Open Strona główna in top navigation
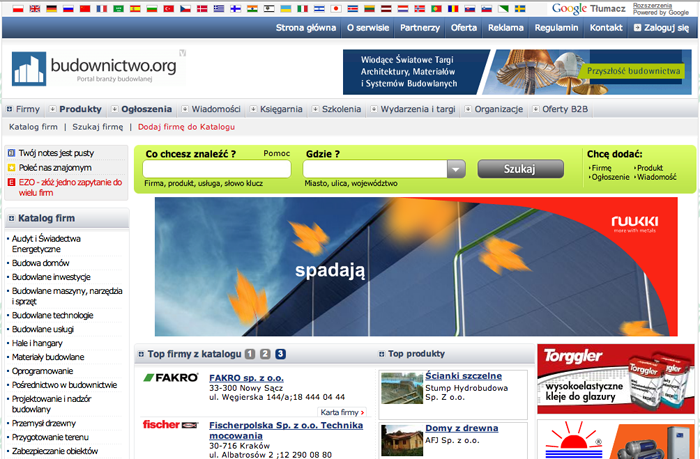Screen dimensions: 700x459 point(306,28)
